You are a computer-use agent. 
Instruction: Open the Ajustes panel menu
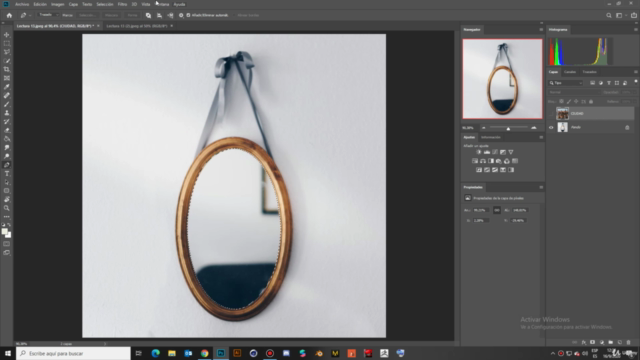coord(541,137)
